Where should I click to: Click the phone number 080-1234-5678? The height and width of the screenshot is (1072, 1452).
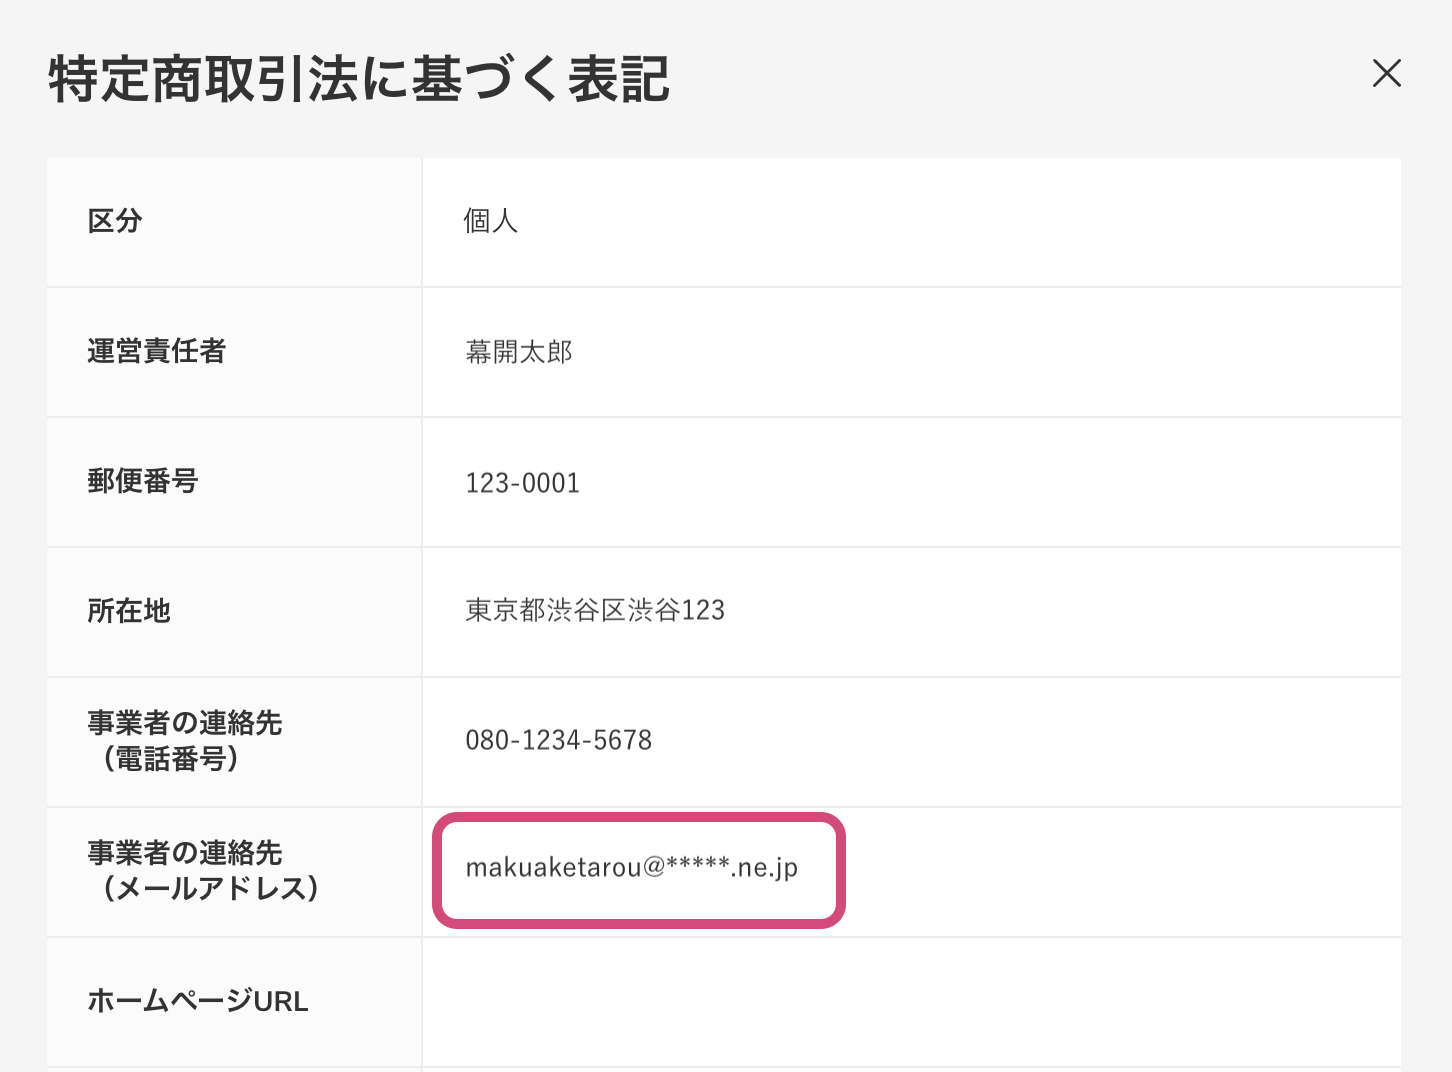tap(558, 740)
